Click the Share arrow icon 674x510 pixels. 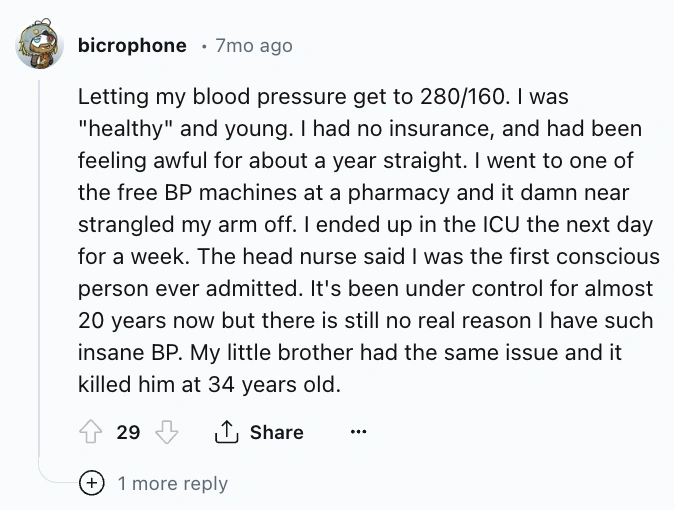[225, 433]
